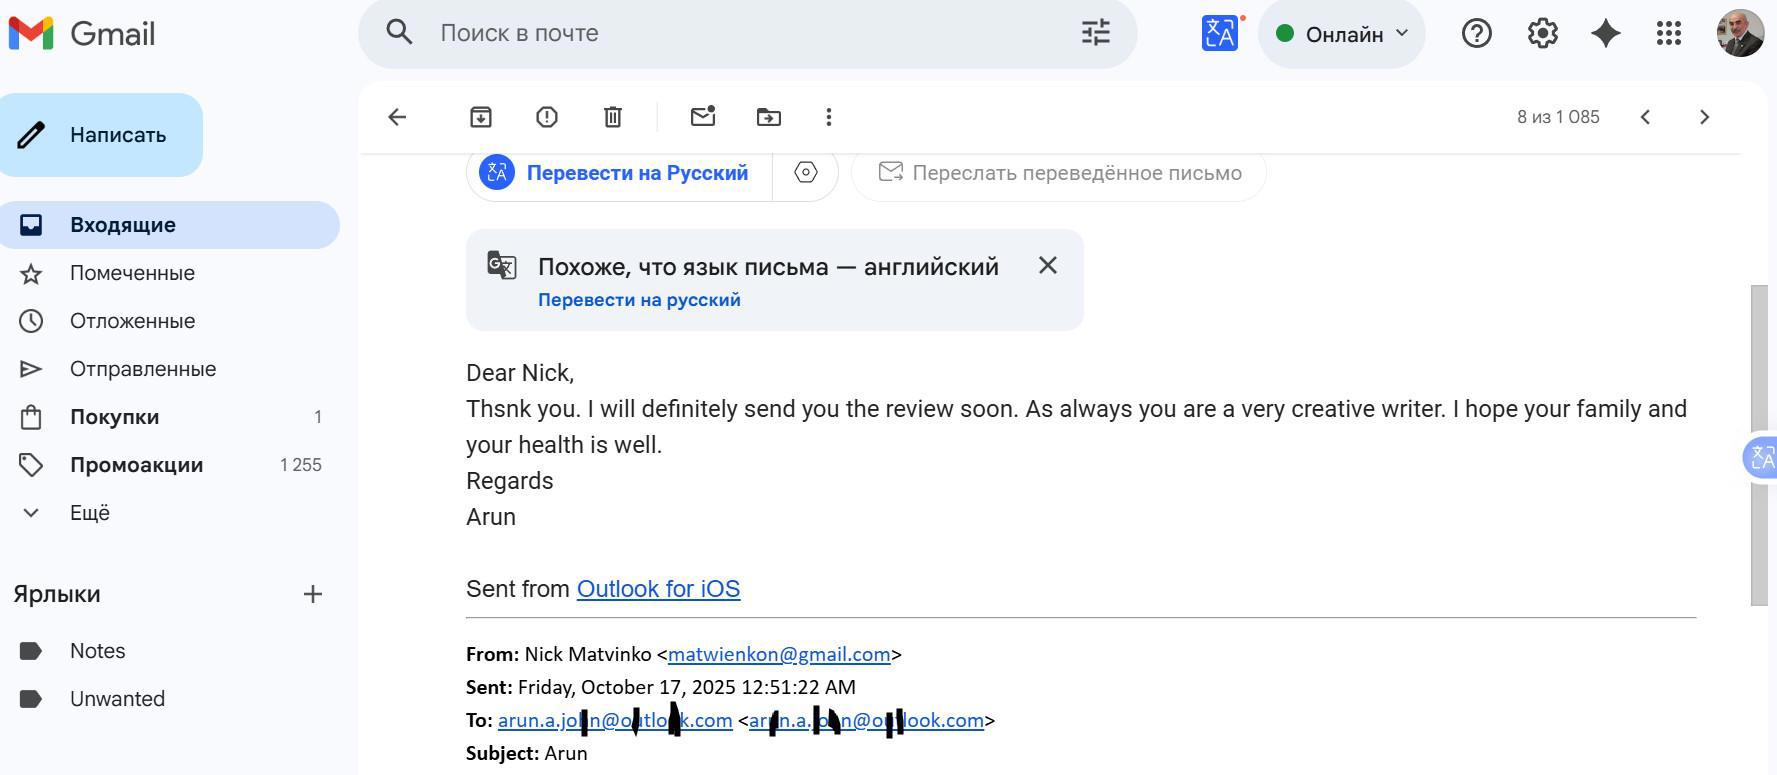Click the Написать compose button

coord(102,135)
